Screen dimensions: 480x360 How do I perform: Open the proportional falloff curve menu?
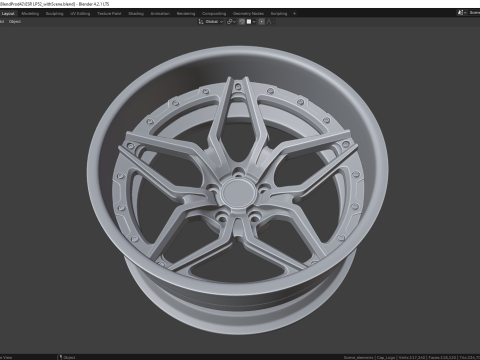(270, 22)
